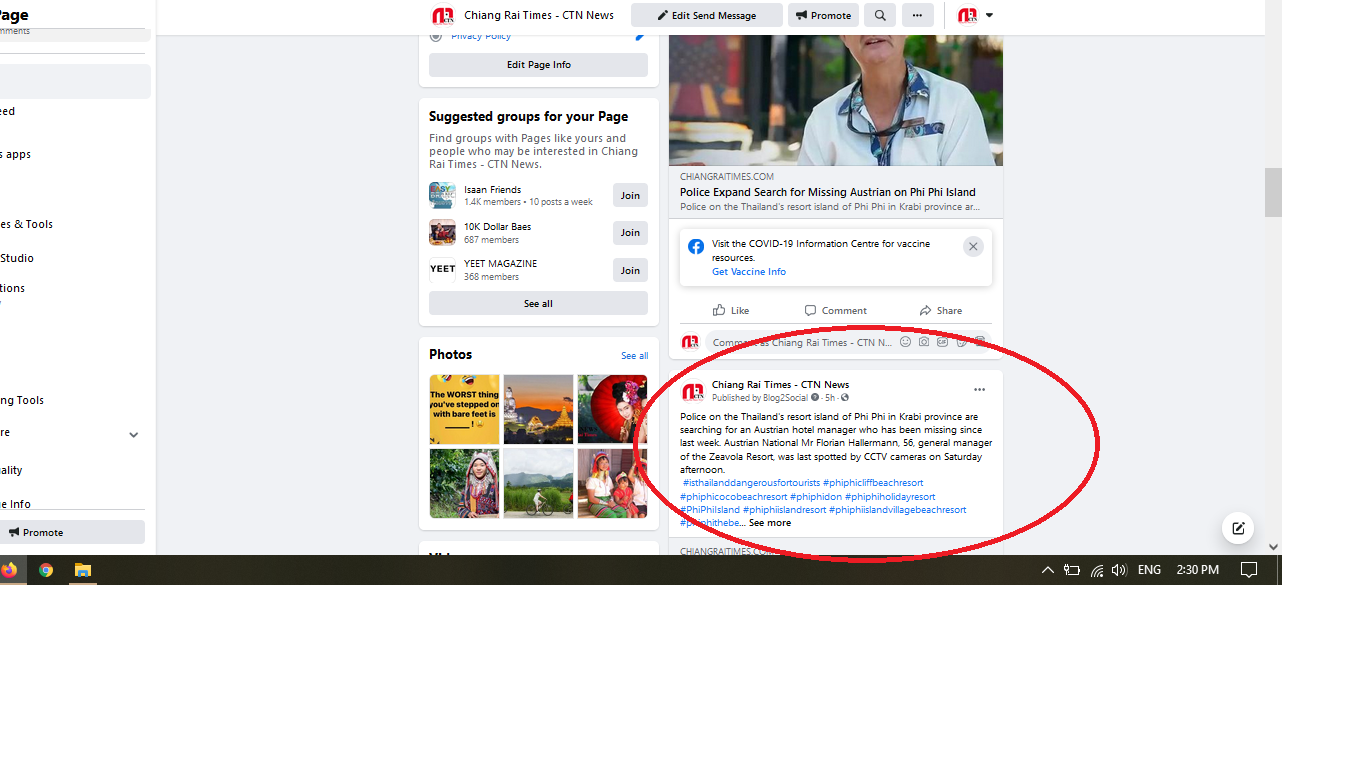The width and height of the screenshot is (1366, 768).
Task: Show hidden system tray icons
Action: [x=1047, y=570]
